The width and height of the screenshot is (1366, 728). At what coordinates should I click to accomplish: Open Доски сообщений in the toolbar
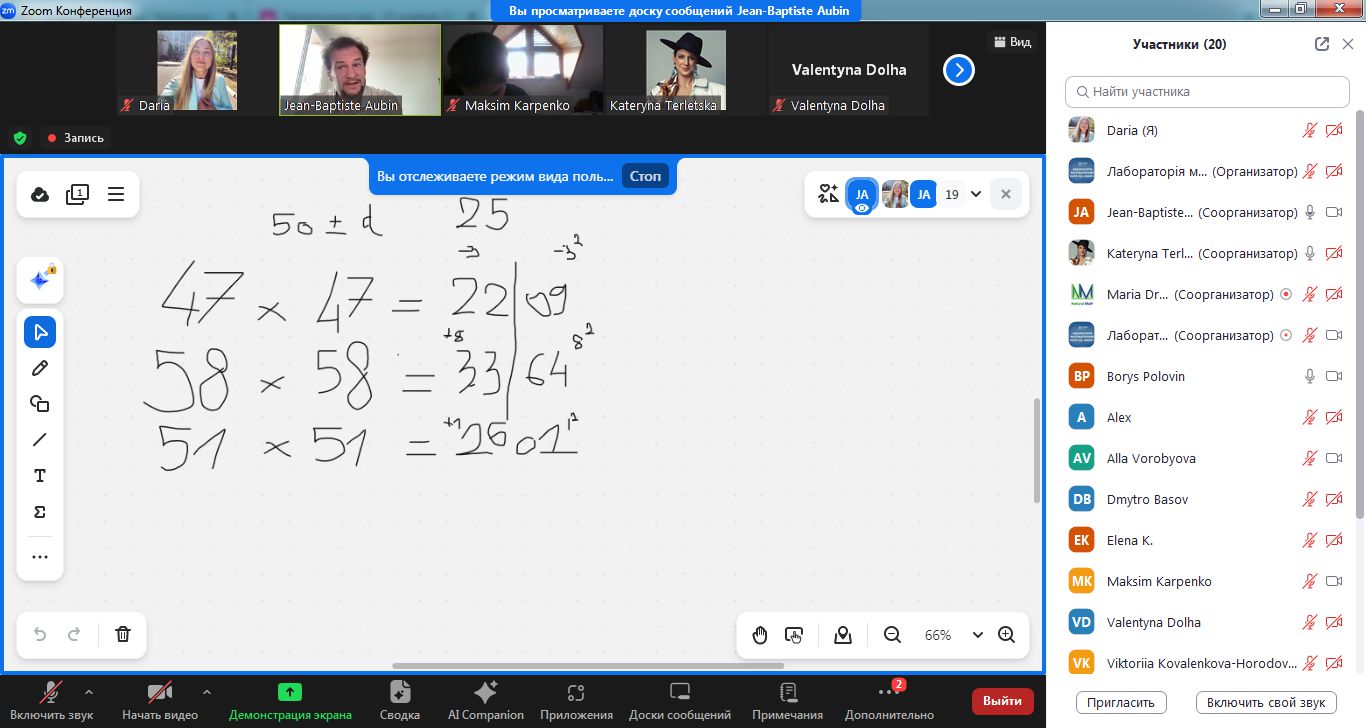coord(679,700)
